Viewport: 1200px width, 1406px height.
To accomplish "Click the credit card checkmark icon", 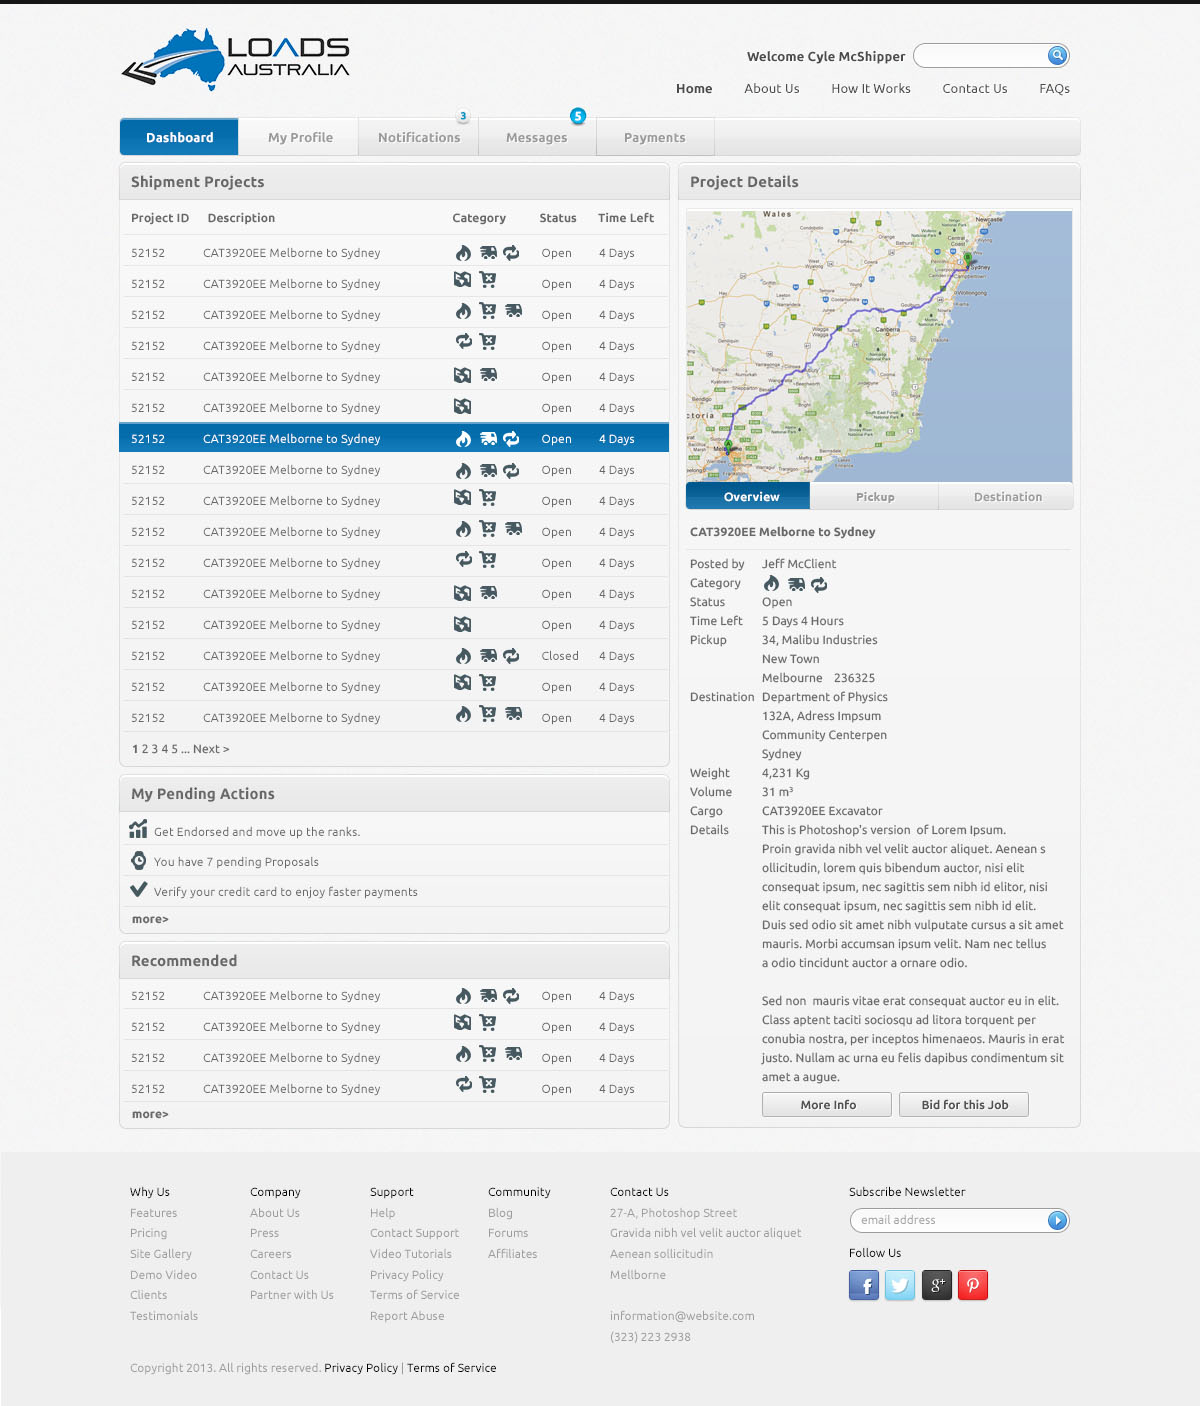I will (139, 890).
